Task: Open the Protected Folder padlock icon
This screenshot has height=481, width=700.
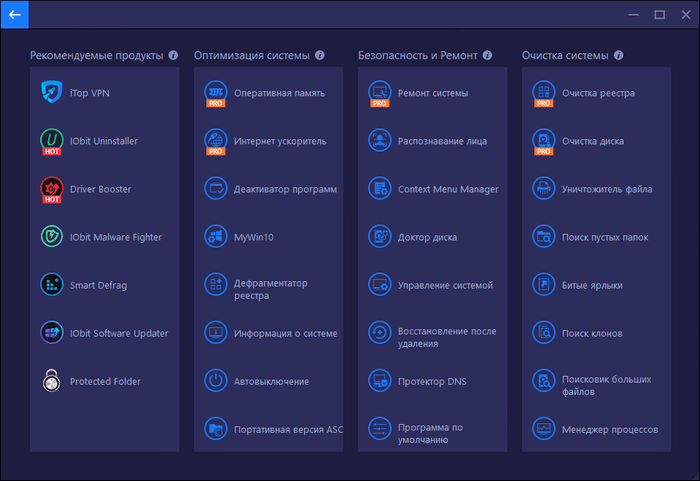Action: pos(52,381)
